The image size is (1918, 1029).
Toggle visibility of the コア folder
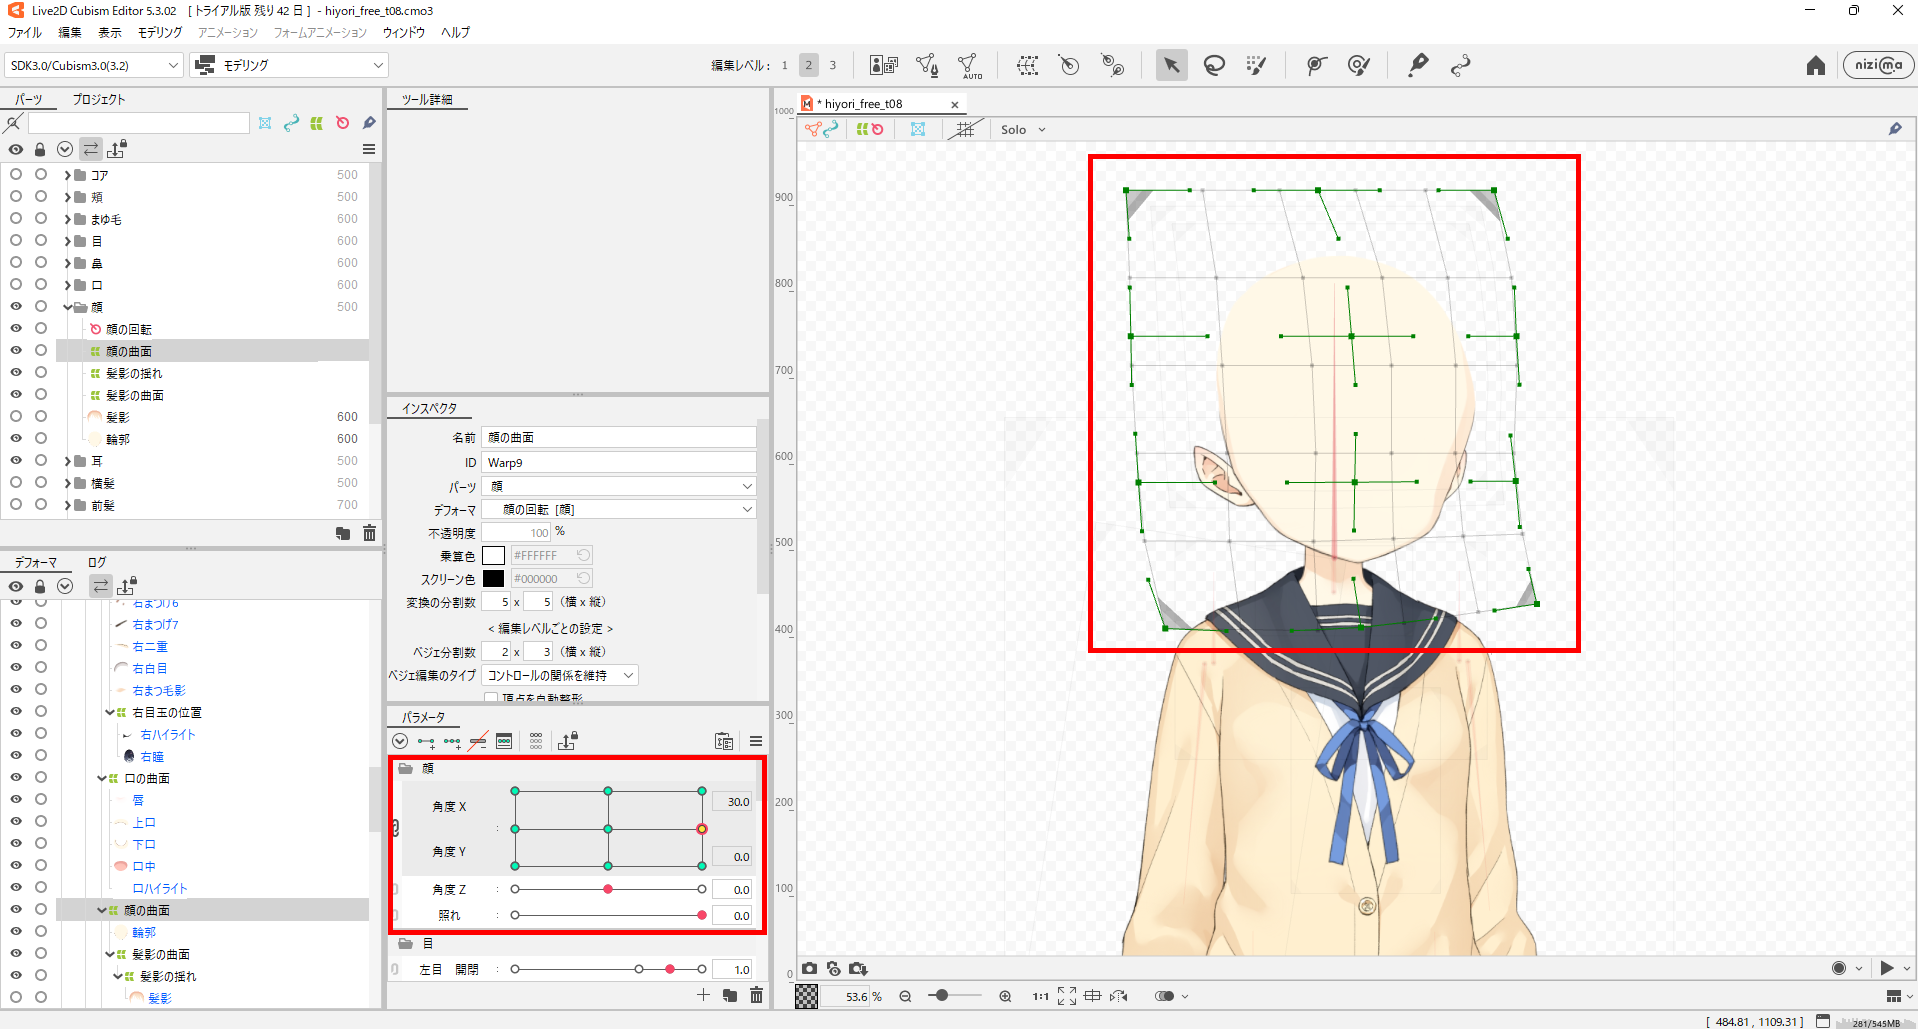click(16, 174)
